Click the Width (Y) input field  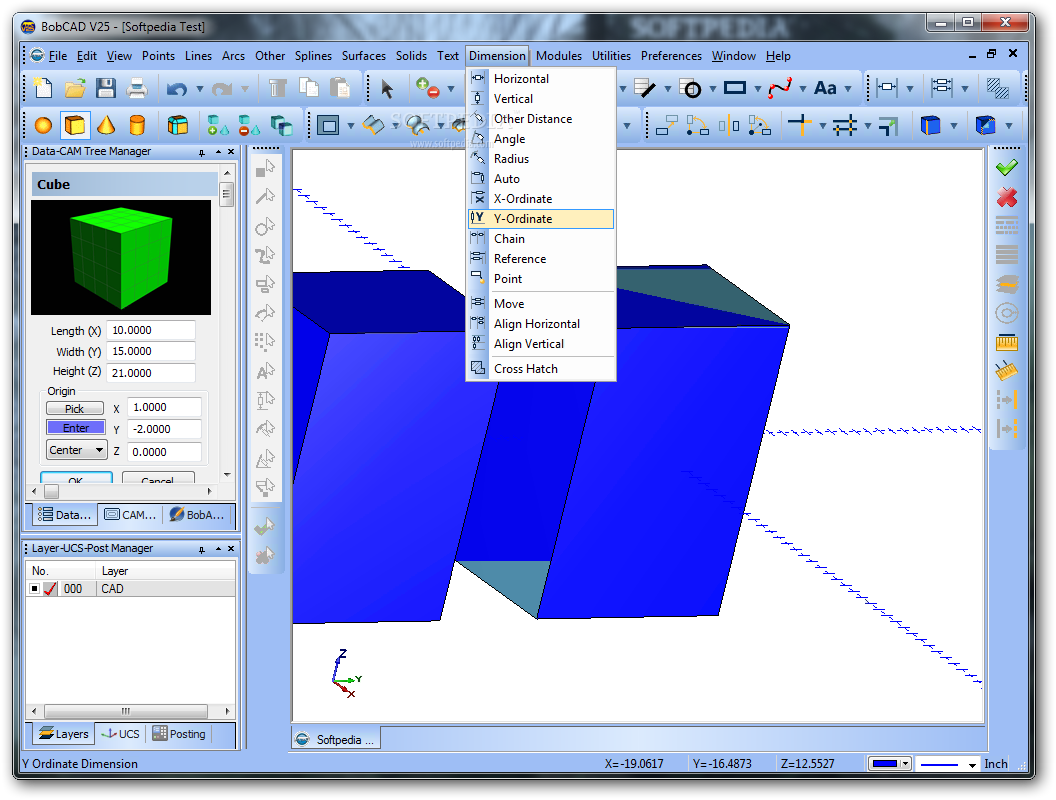[x=151, y=351]
